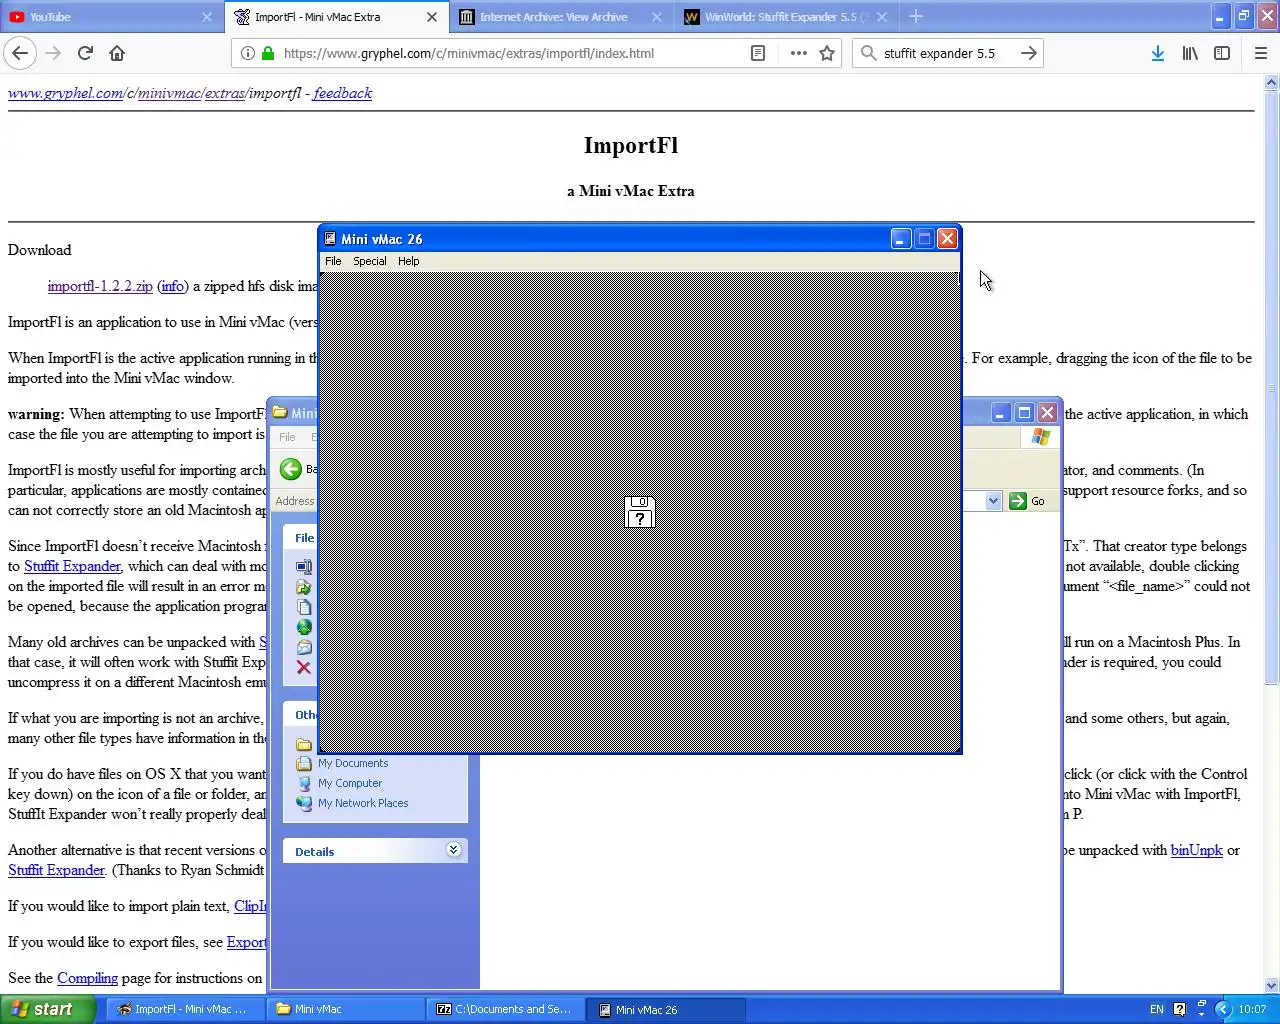This screenshot has width=1280, height=1024.
Task: Open the info link next to zip
Action: pos(172,286)
